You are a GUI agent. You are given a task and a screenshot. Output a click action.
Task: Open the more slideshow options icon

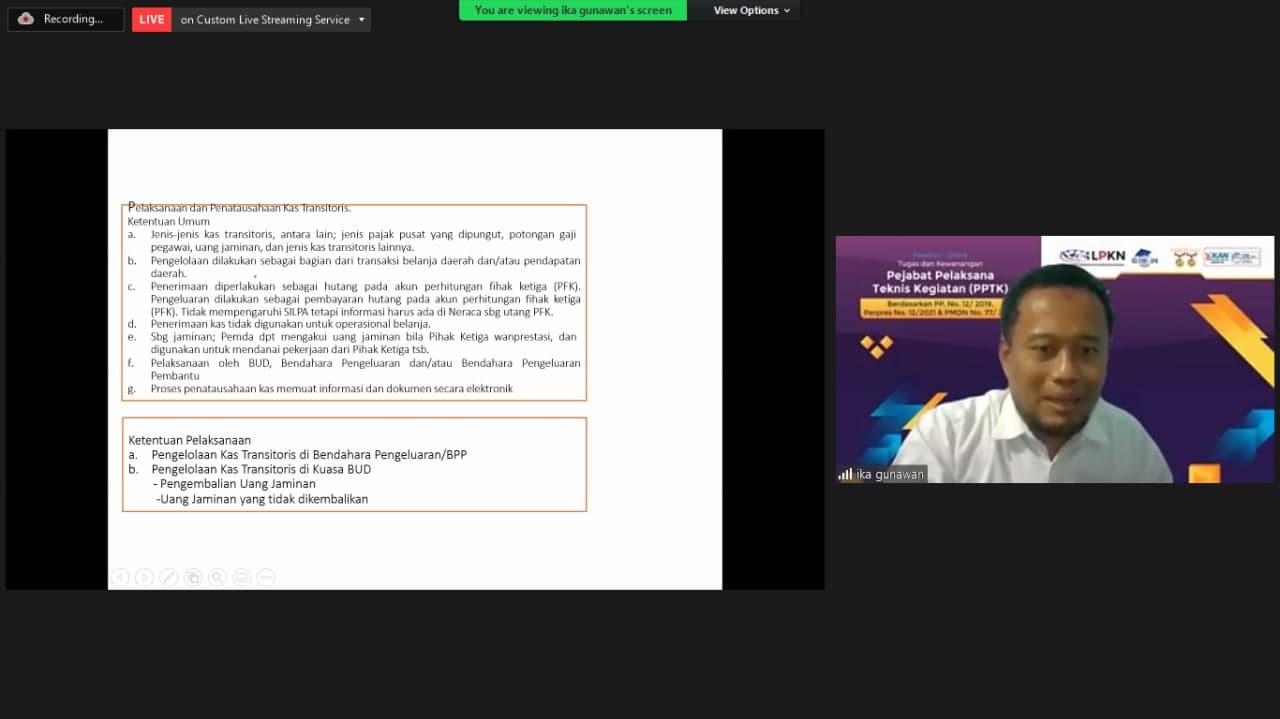click(265, 577)
